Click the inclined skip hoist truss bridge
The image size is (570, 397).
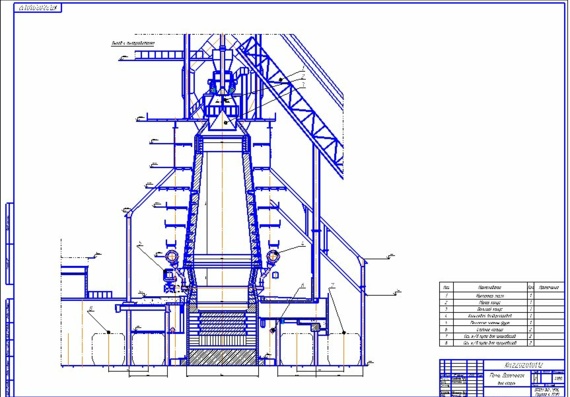point(292,105)
